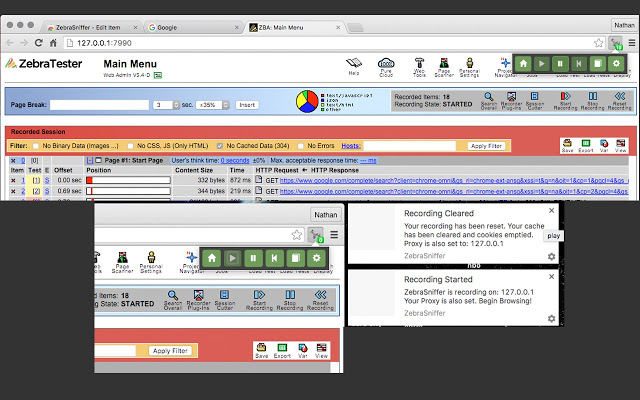Click the pause button in the enlarged inset popup
The width and height of the screenshot is (640, 400).
click(x=253, y=258)
